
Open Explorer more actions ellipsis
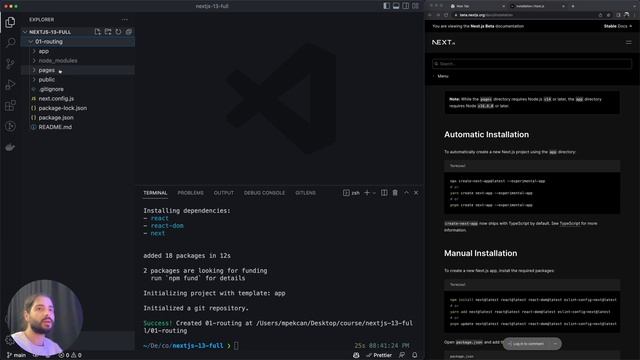[124, 19]
